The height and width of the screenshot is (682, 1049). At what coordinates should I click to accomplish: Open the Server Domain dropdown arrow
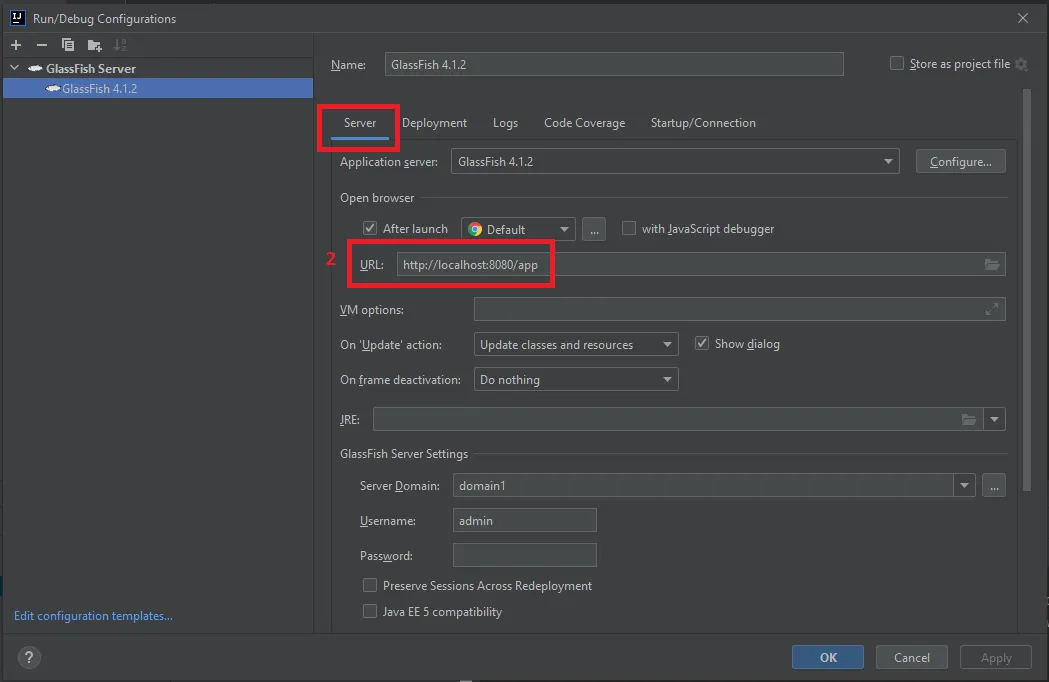(964, 485)
